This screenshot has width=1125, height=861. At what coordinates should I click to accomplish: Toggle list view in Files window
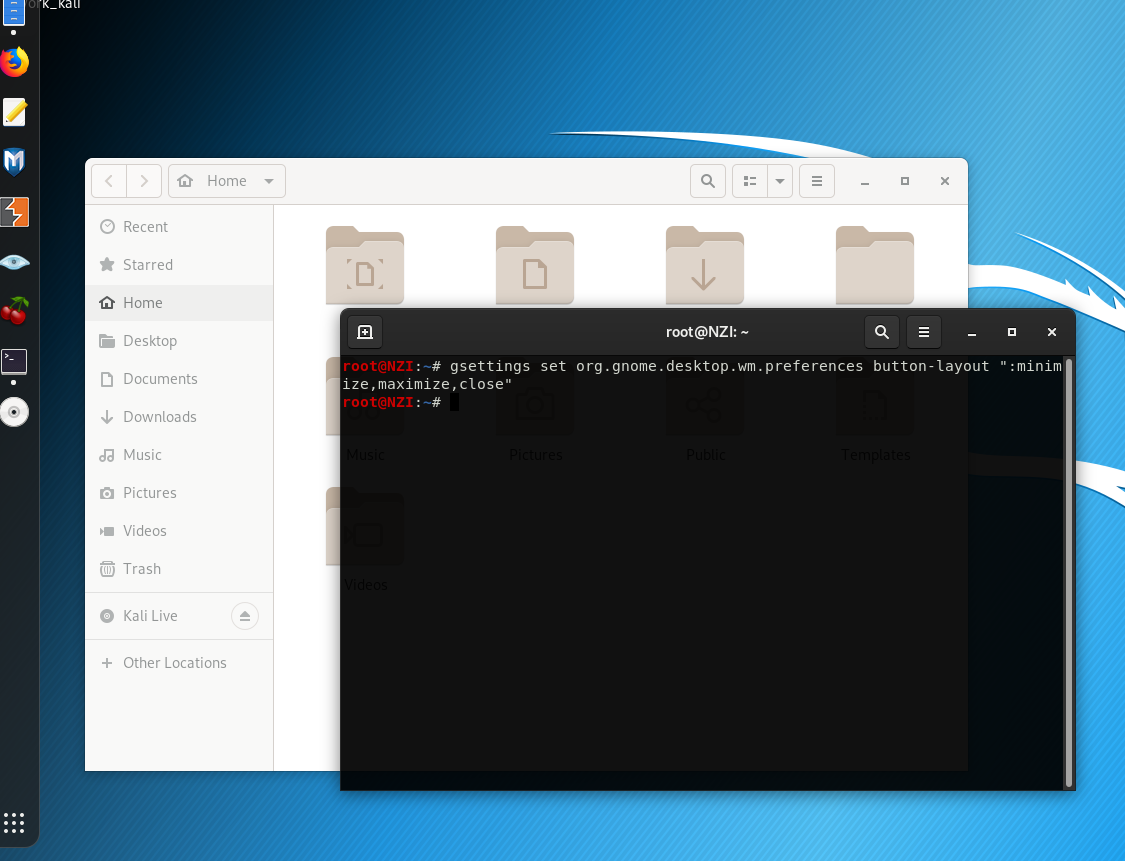(750, 181)
